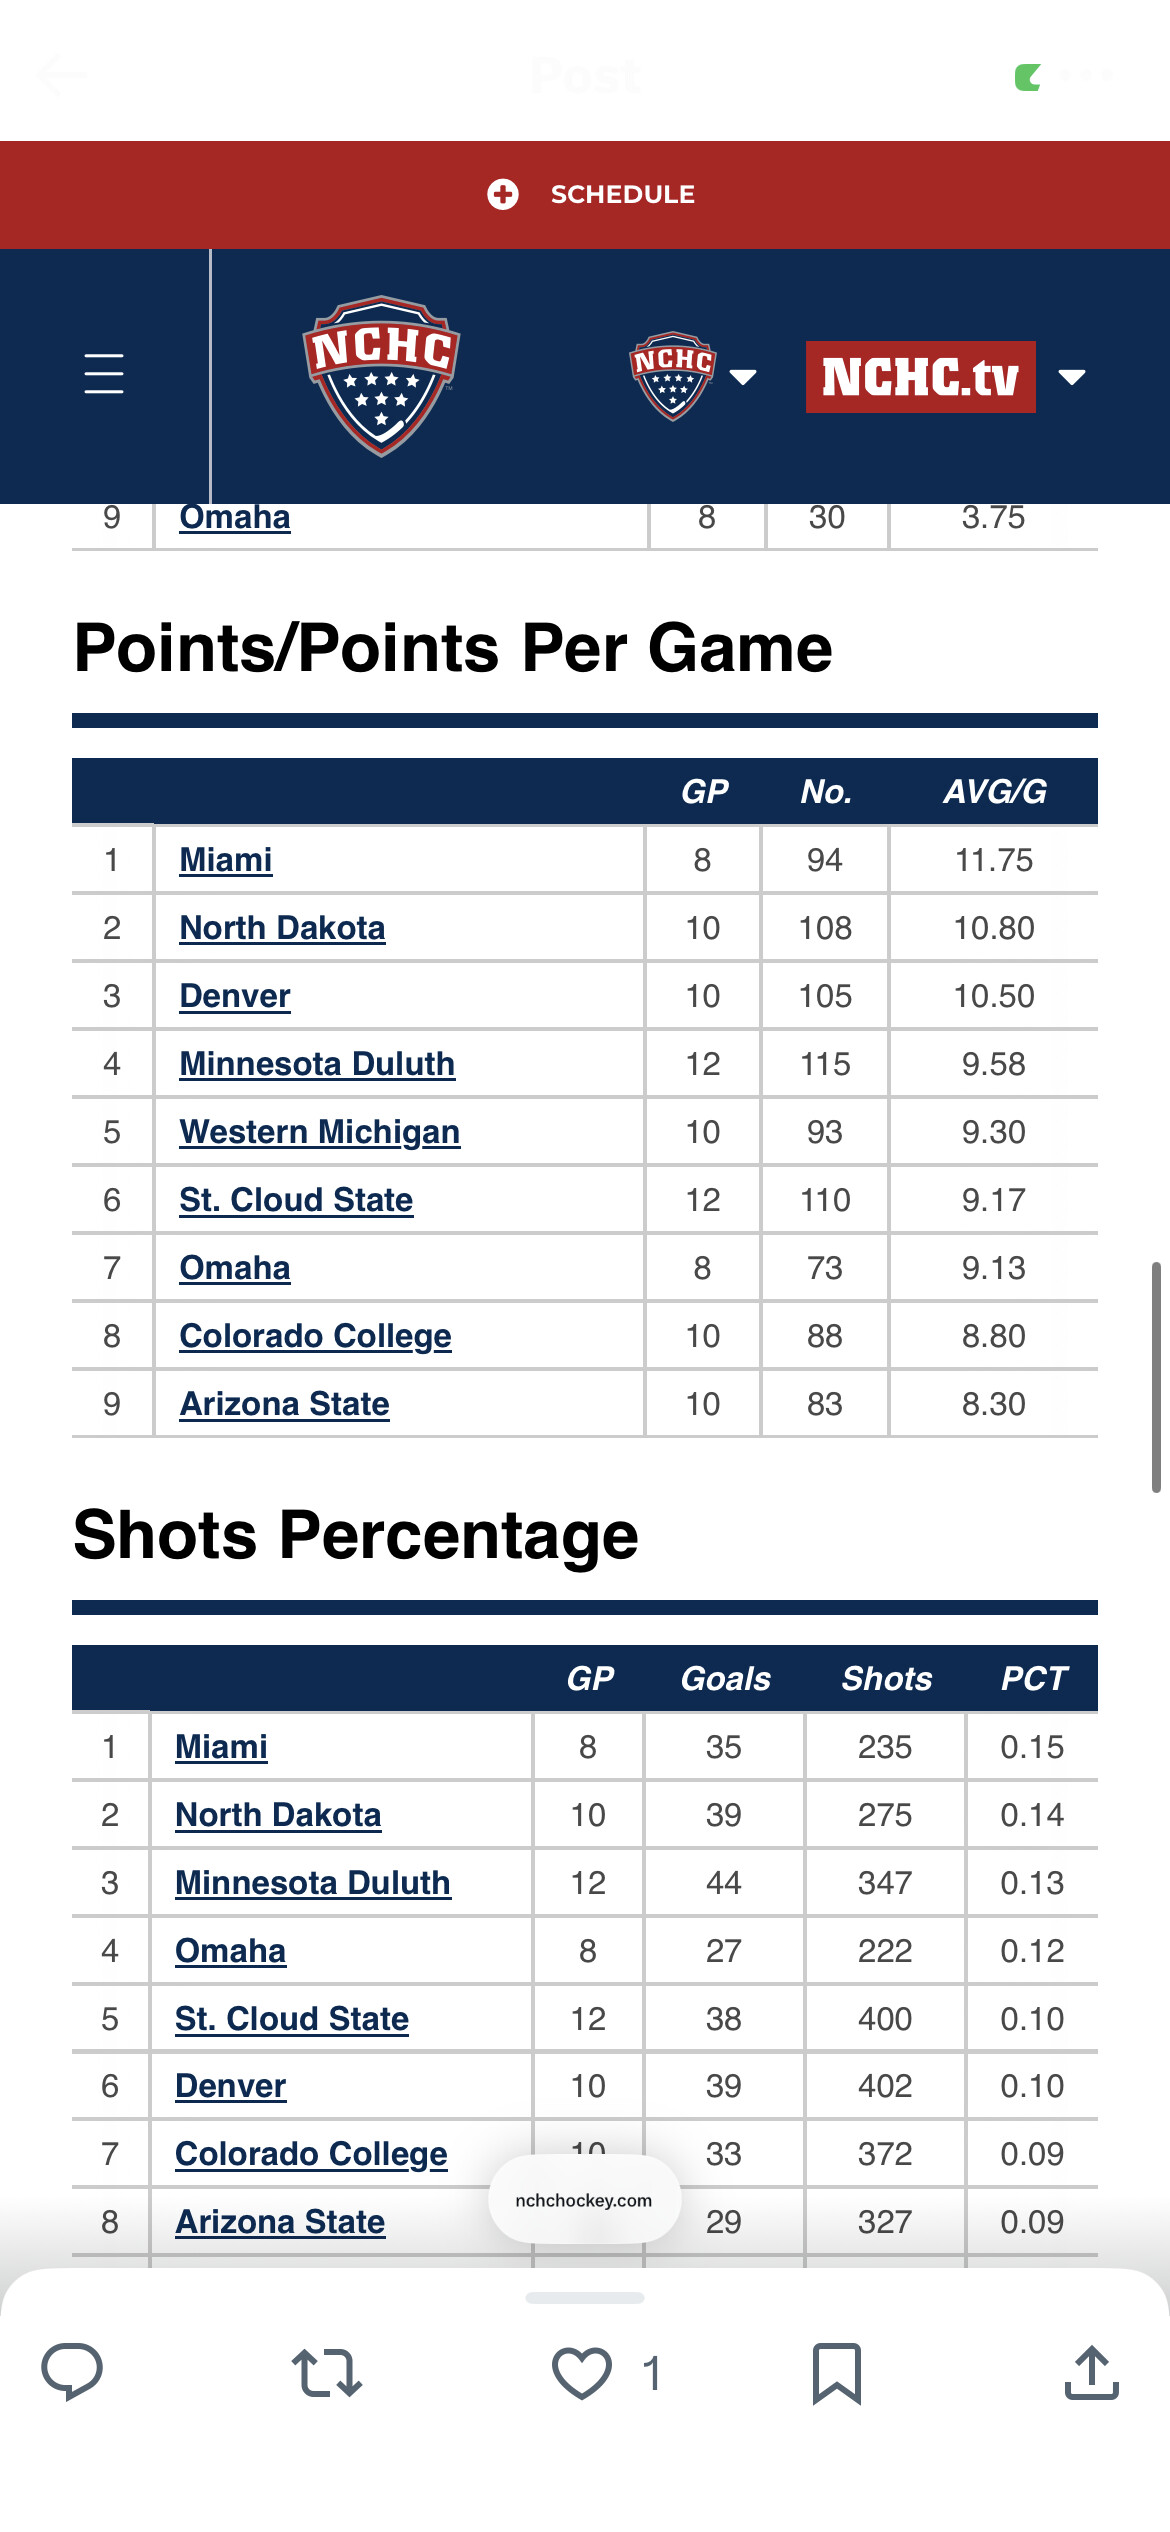
Task: Expand the NCHC.tv dropdown arrow
Action: coord(1072,377)
